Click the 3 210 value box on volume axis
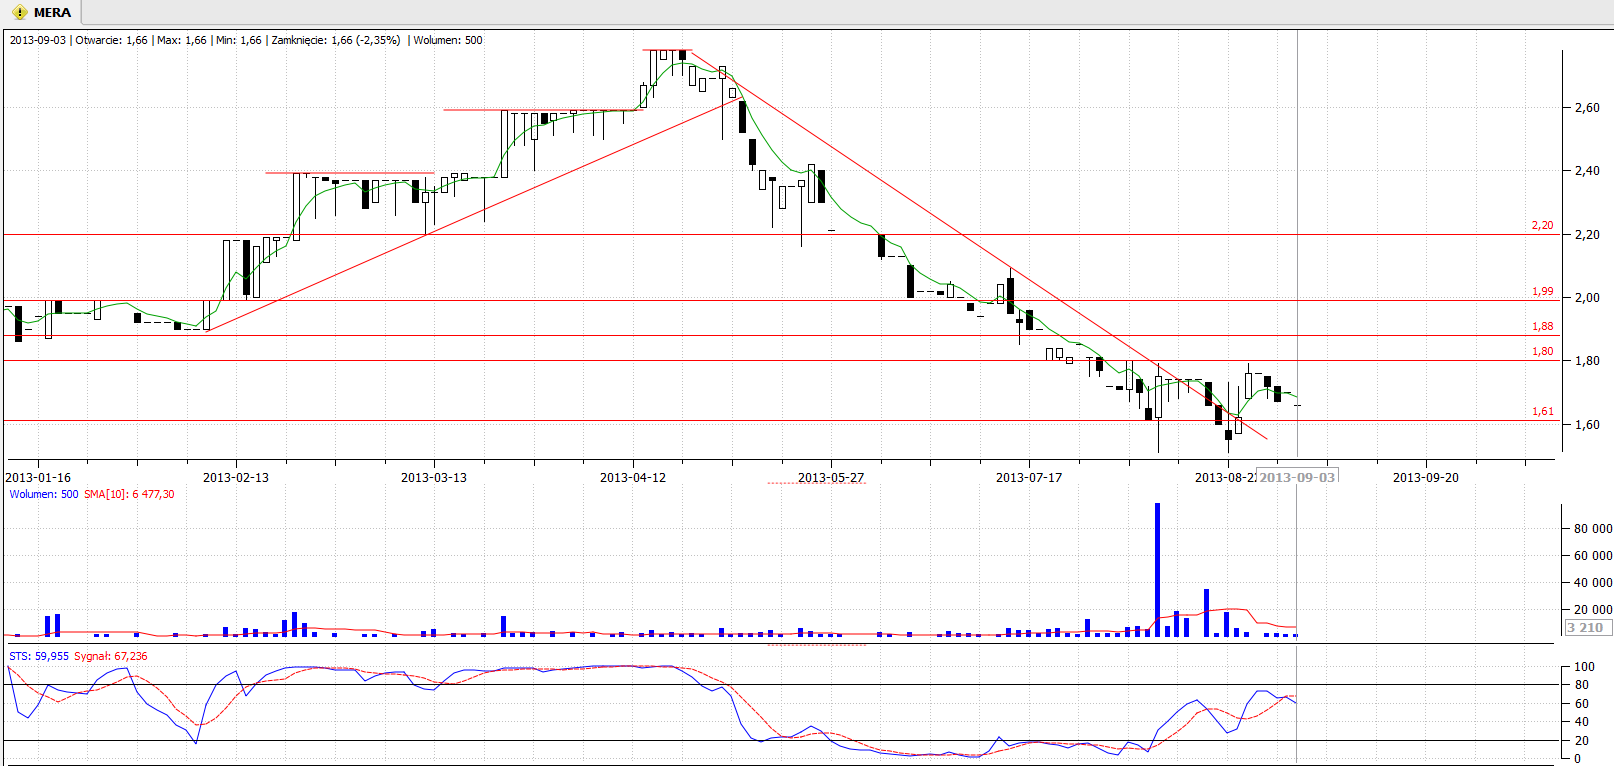This screenshot has height=766, width=1614. [1587, 628]
